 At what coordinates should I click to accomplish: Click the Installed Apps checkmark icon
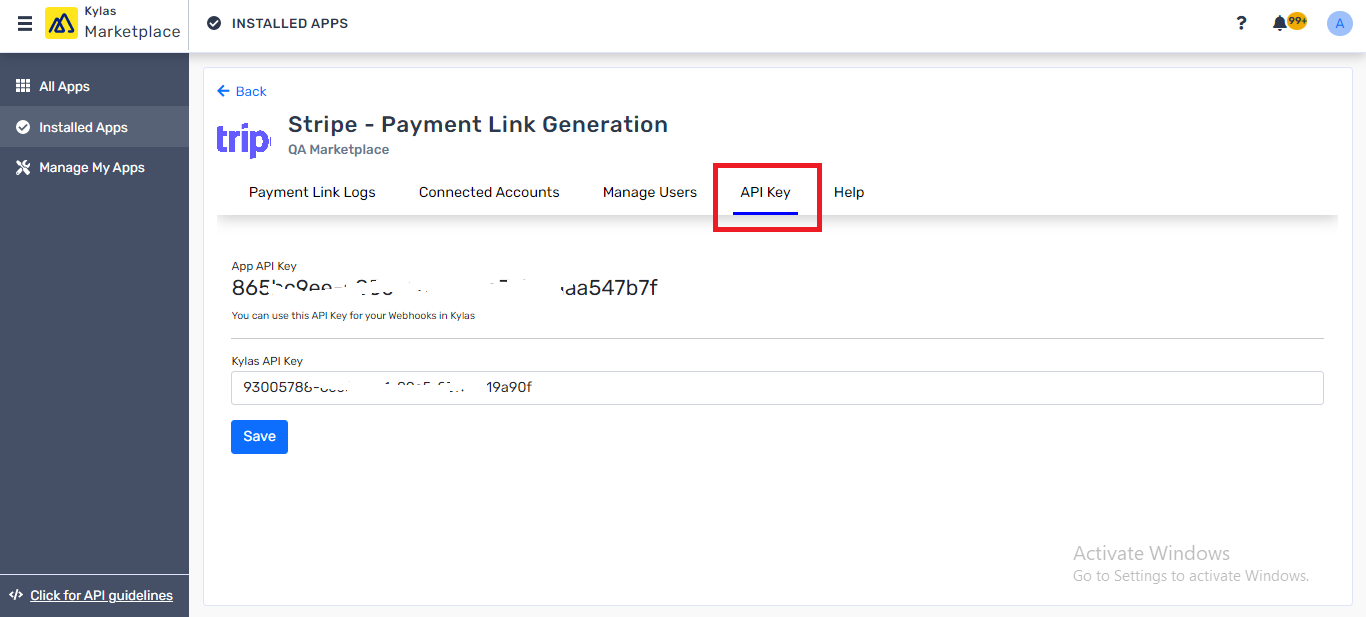(23, 126)
